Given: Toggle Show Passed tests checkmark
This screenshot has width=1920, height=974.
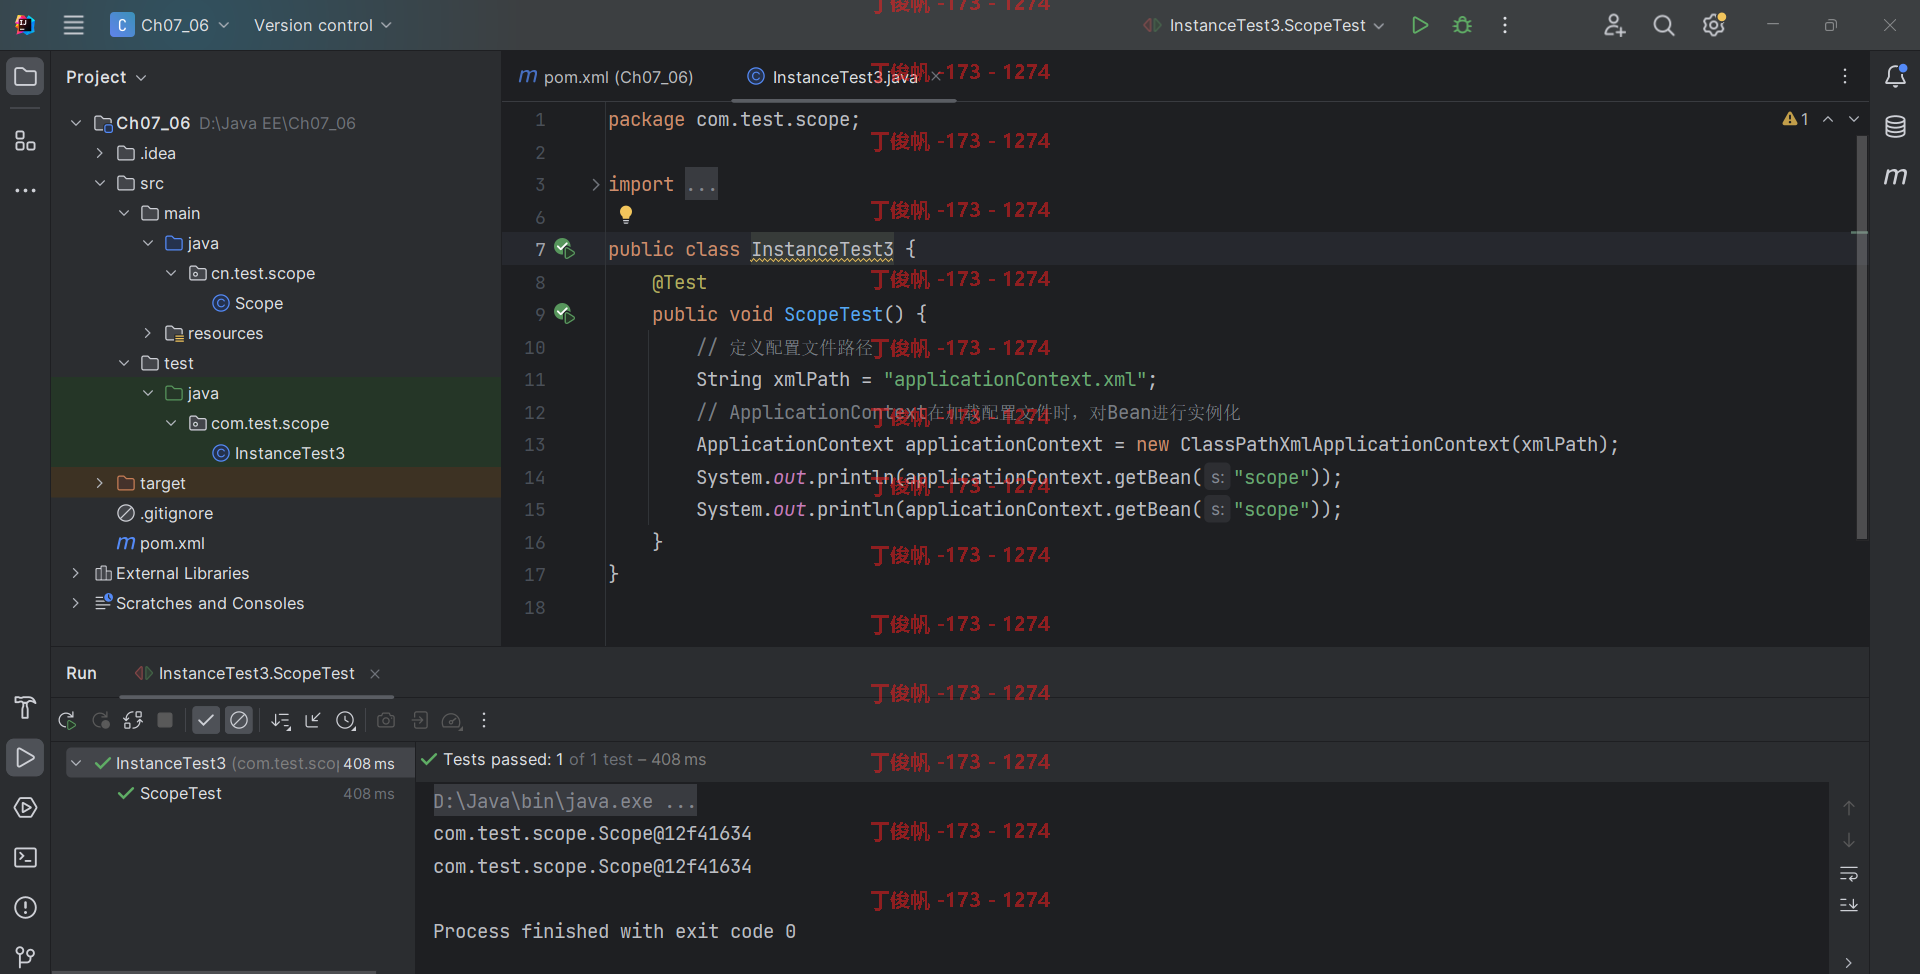Looking at the screenshot, I should (206, 720).
